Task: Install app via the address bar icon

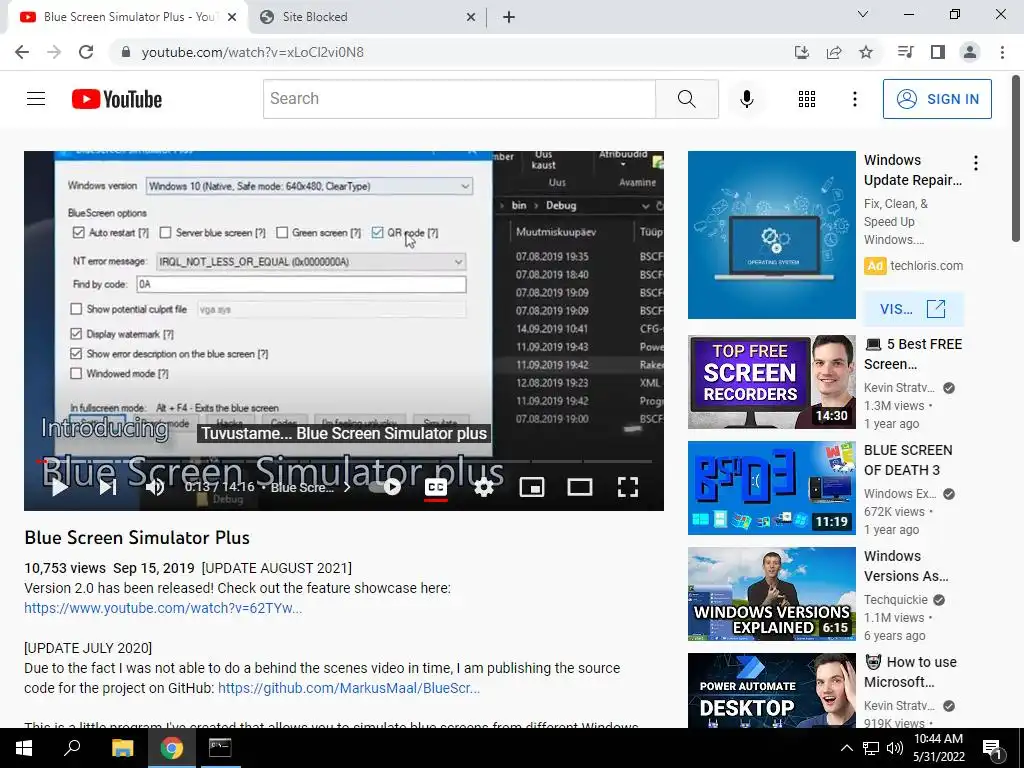Action: tap(801, 52)
